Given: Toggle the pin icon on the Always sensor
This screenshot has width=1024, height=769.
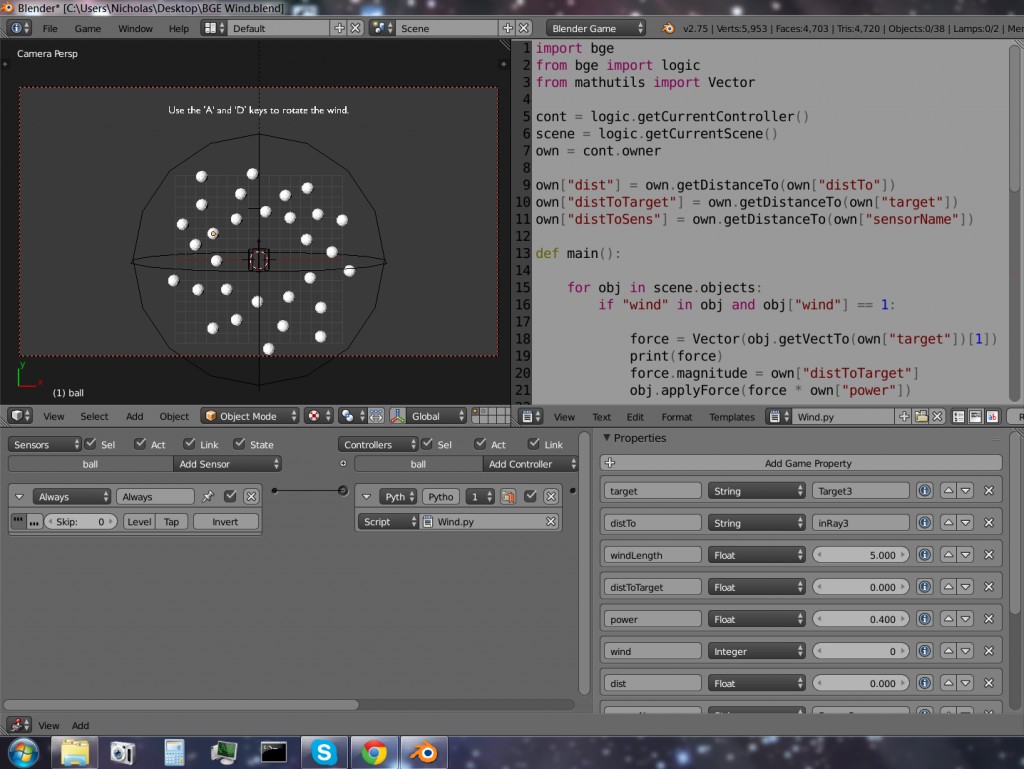Looking at the screenshot, I should point(208,496).
